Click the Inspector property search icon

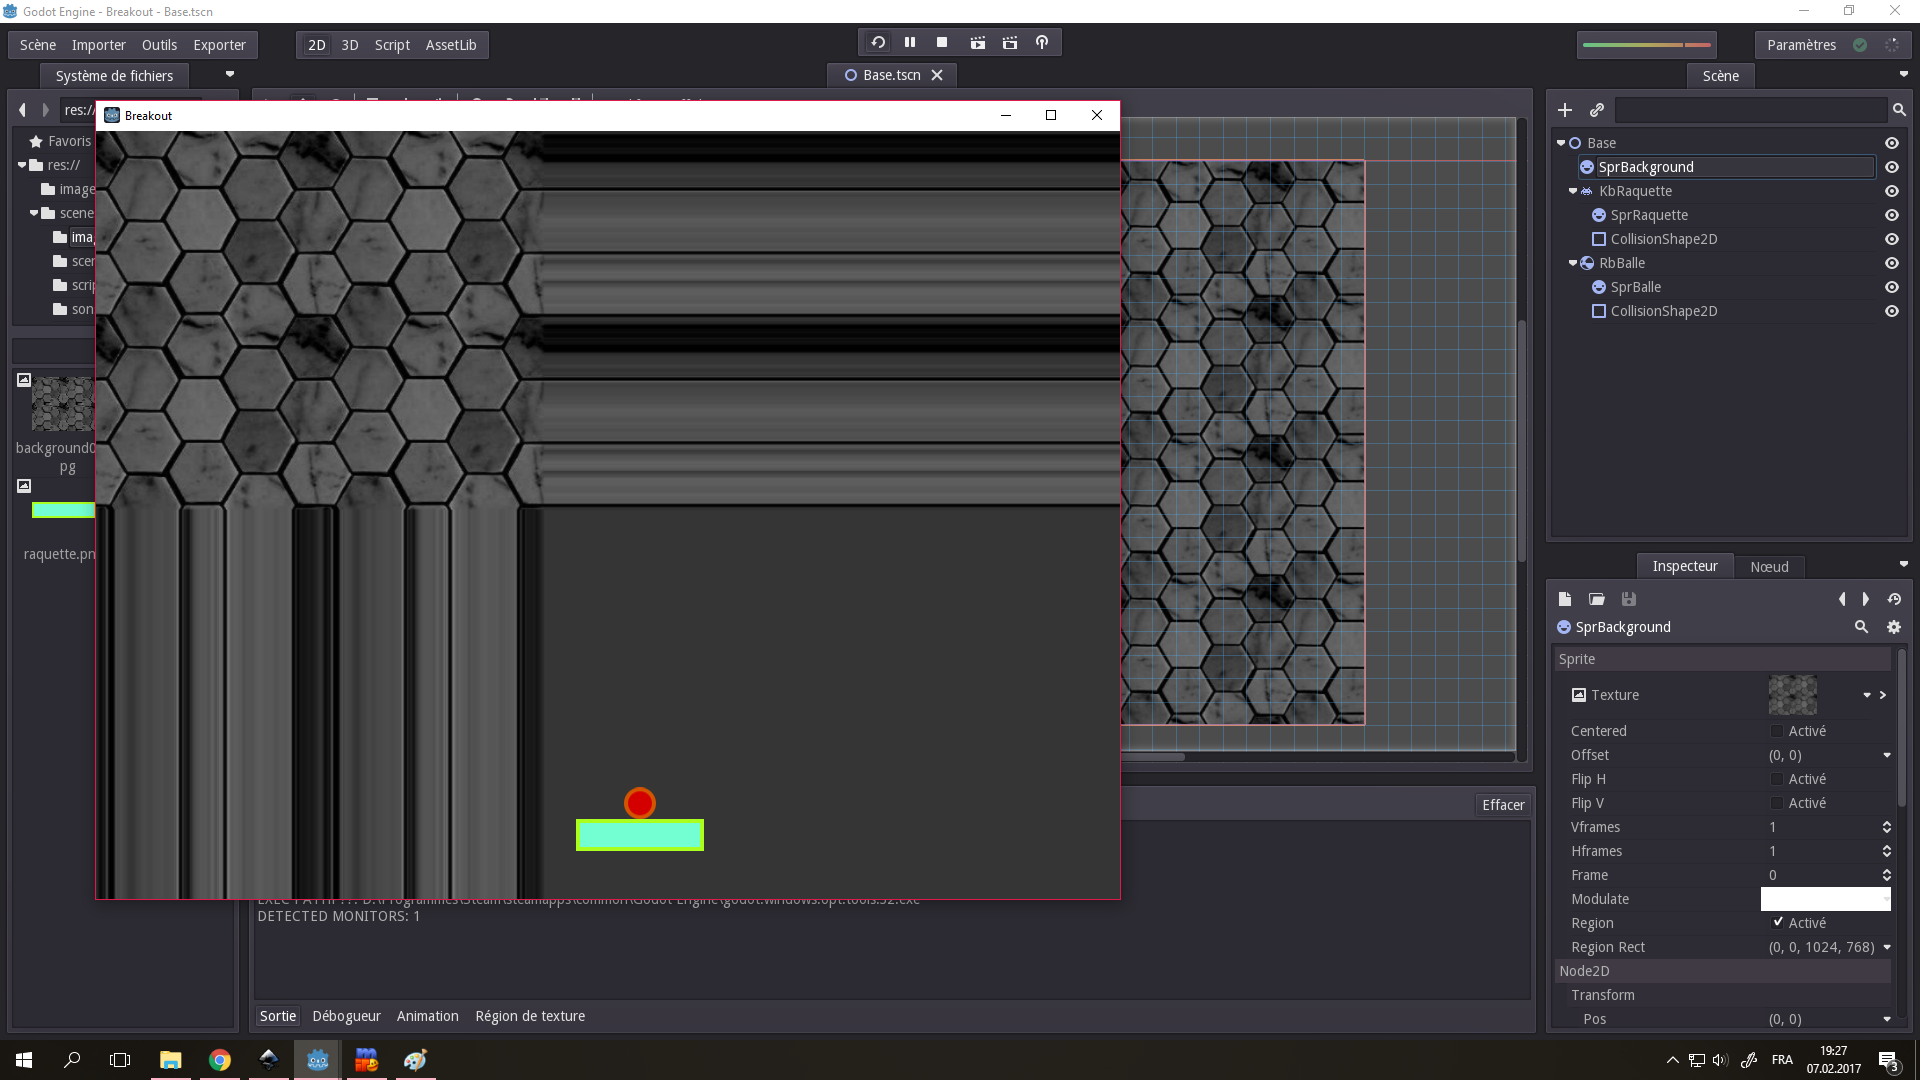[x=1861, y=627]
